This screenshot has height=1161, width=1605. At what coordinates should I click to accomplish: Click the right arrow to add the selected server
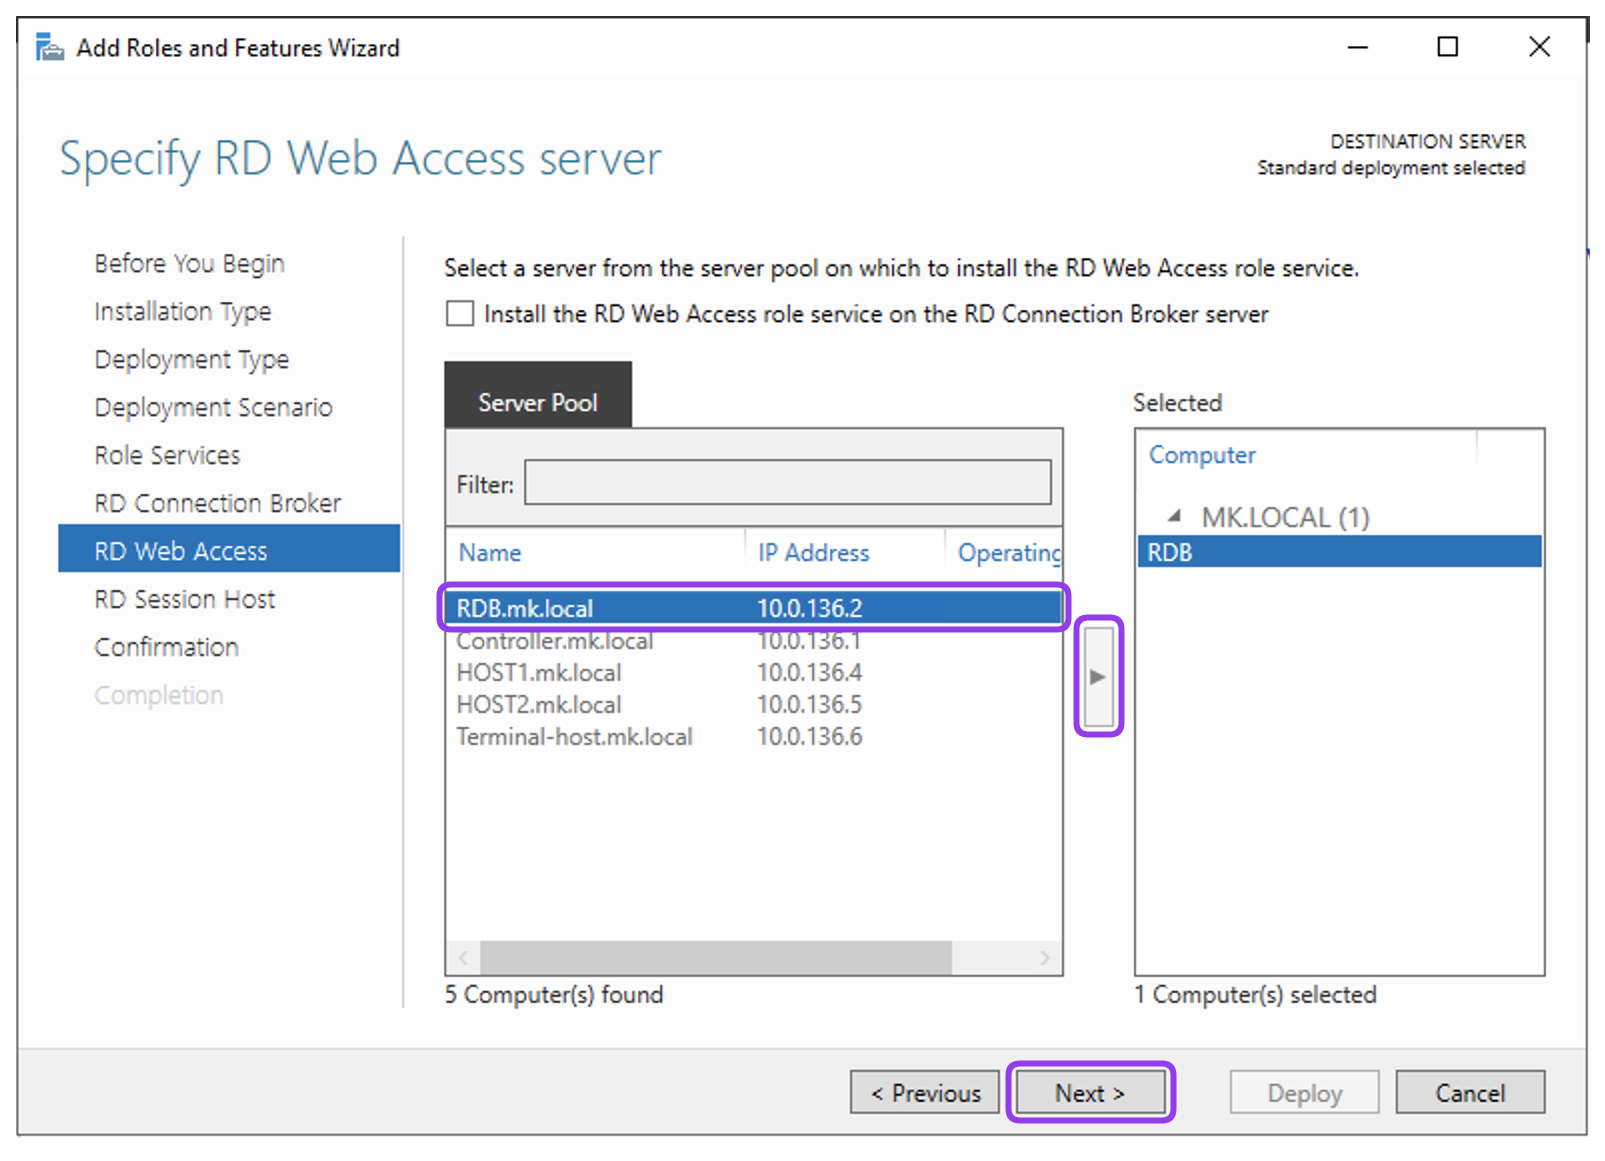1099,676
